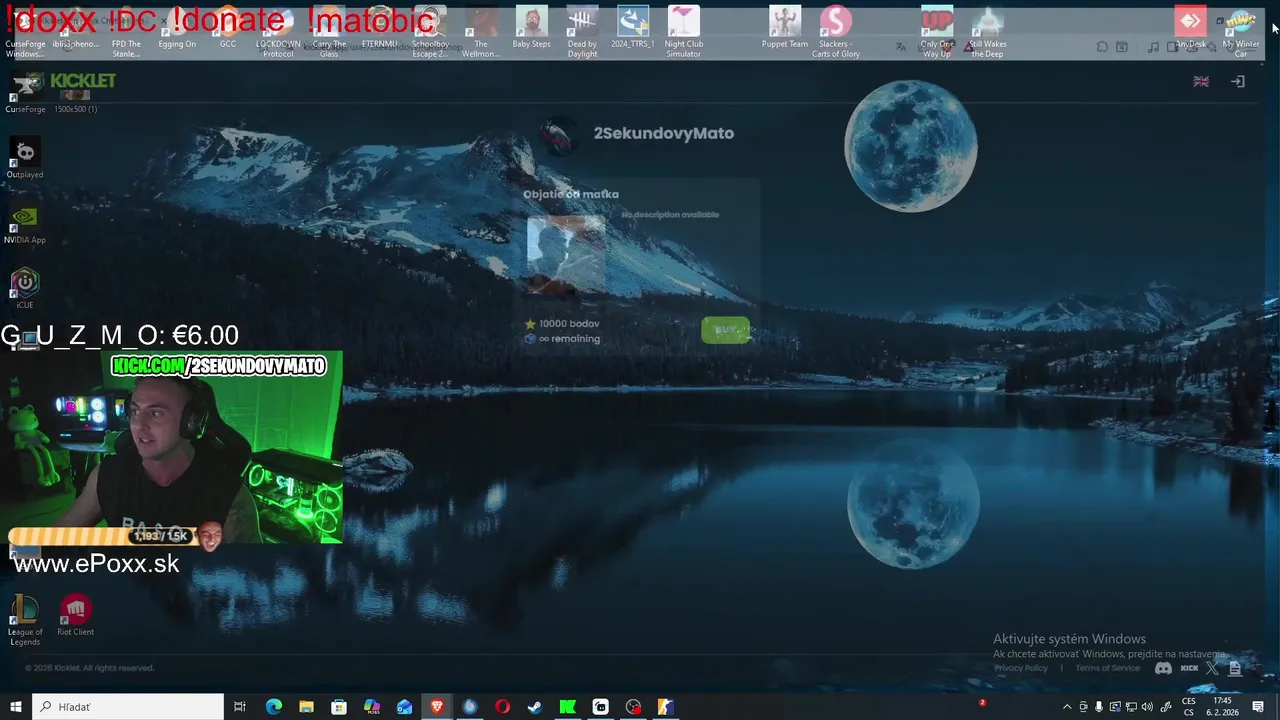
Task: Click the 2SekundovyMato channel name
Action: [664, 133]
